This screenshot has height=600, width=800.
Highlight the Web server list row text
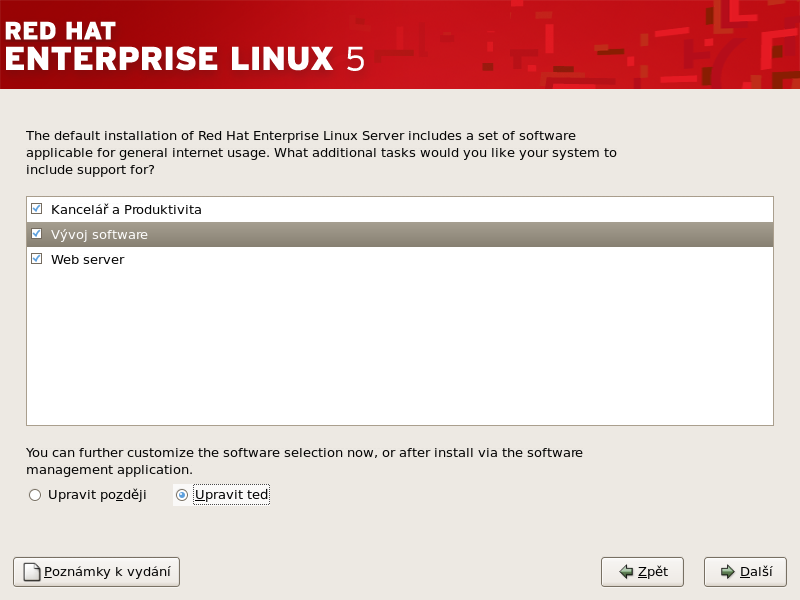pos(87,260)
